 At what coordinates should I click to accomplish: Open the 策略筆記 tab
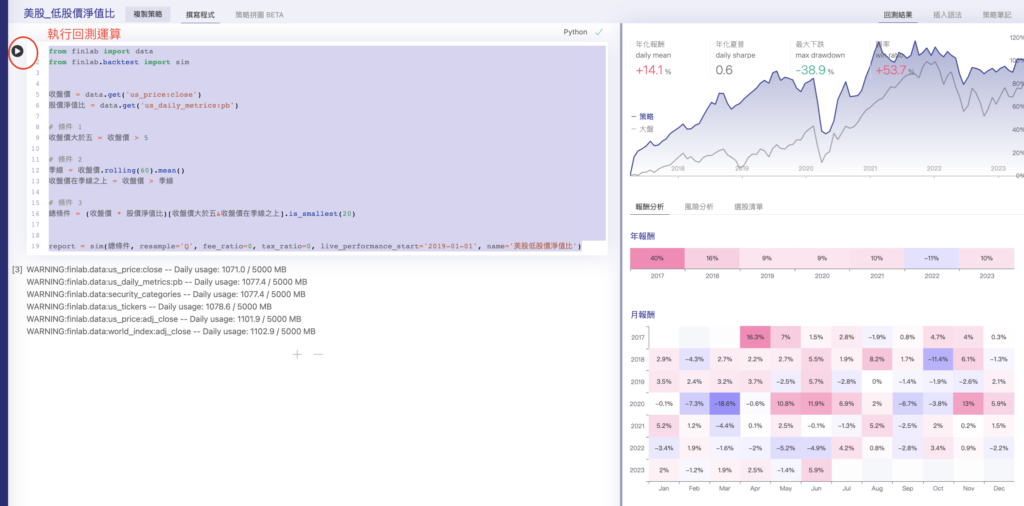point(998,14)
